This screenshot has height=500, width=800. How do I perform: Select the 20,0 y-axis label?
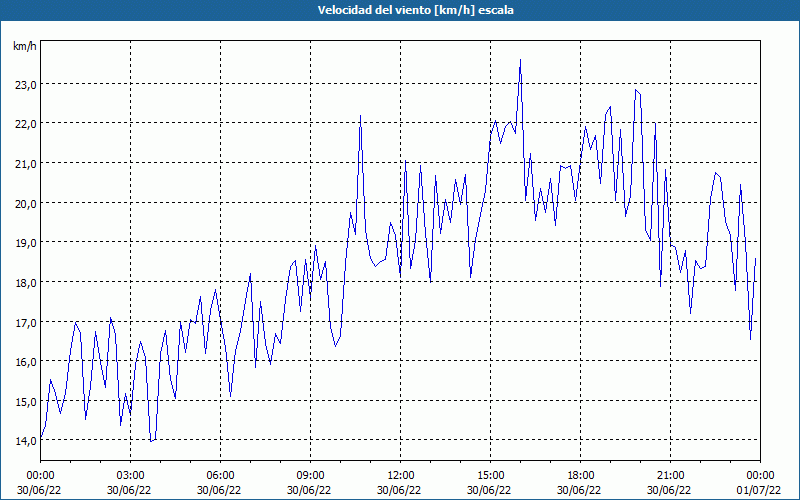pos(26,204)
